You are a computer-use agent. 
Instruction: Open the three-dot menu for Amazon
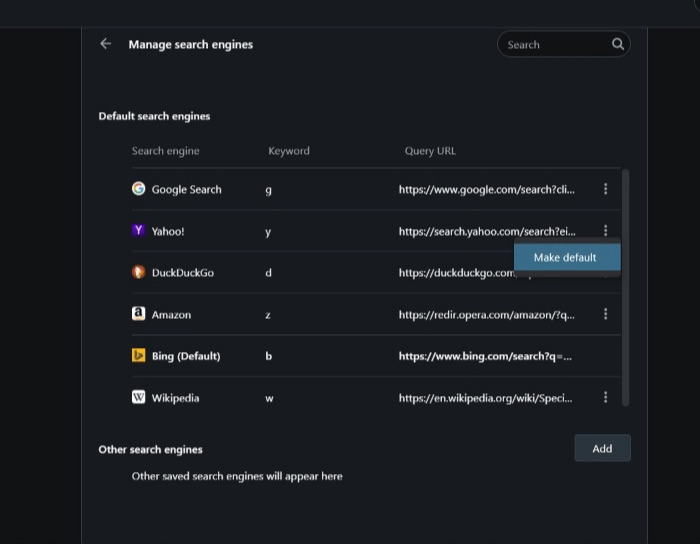(x=605, y=314)
